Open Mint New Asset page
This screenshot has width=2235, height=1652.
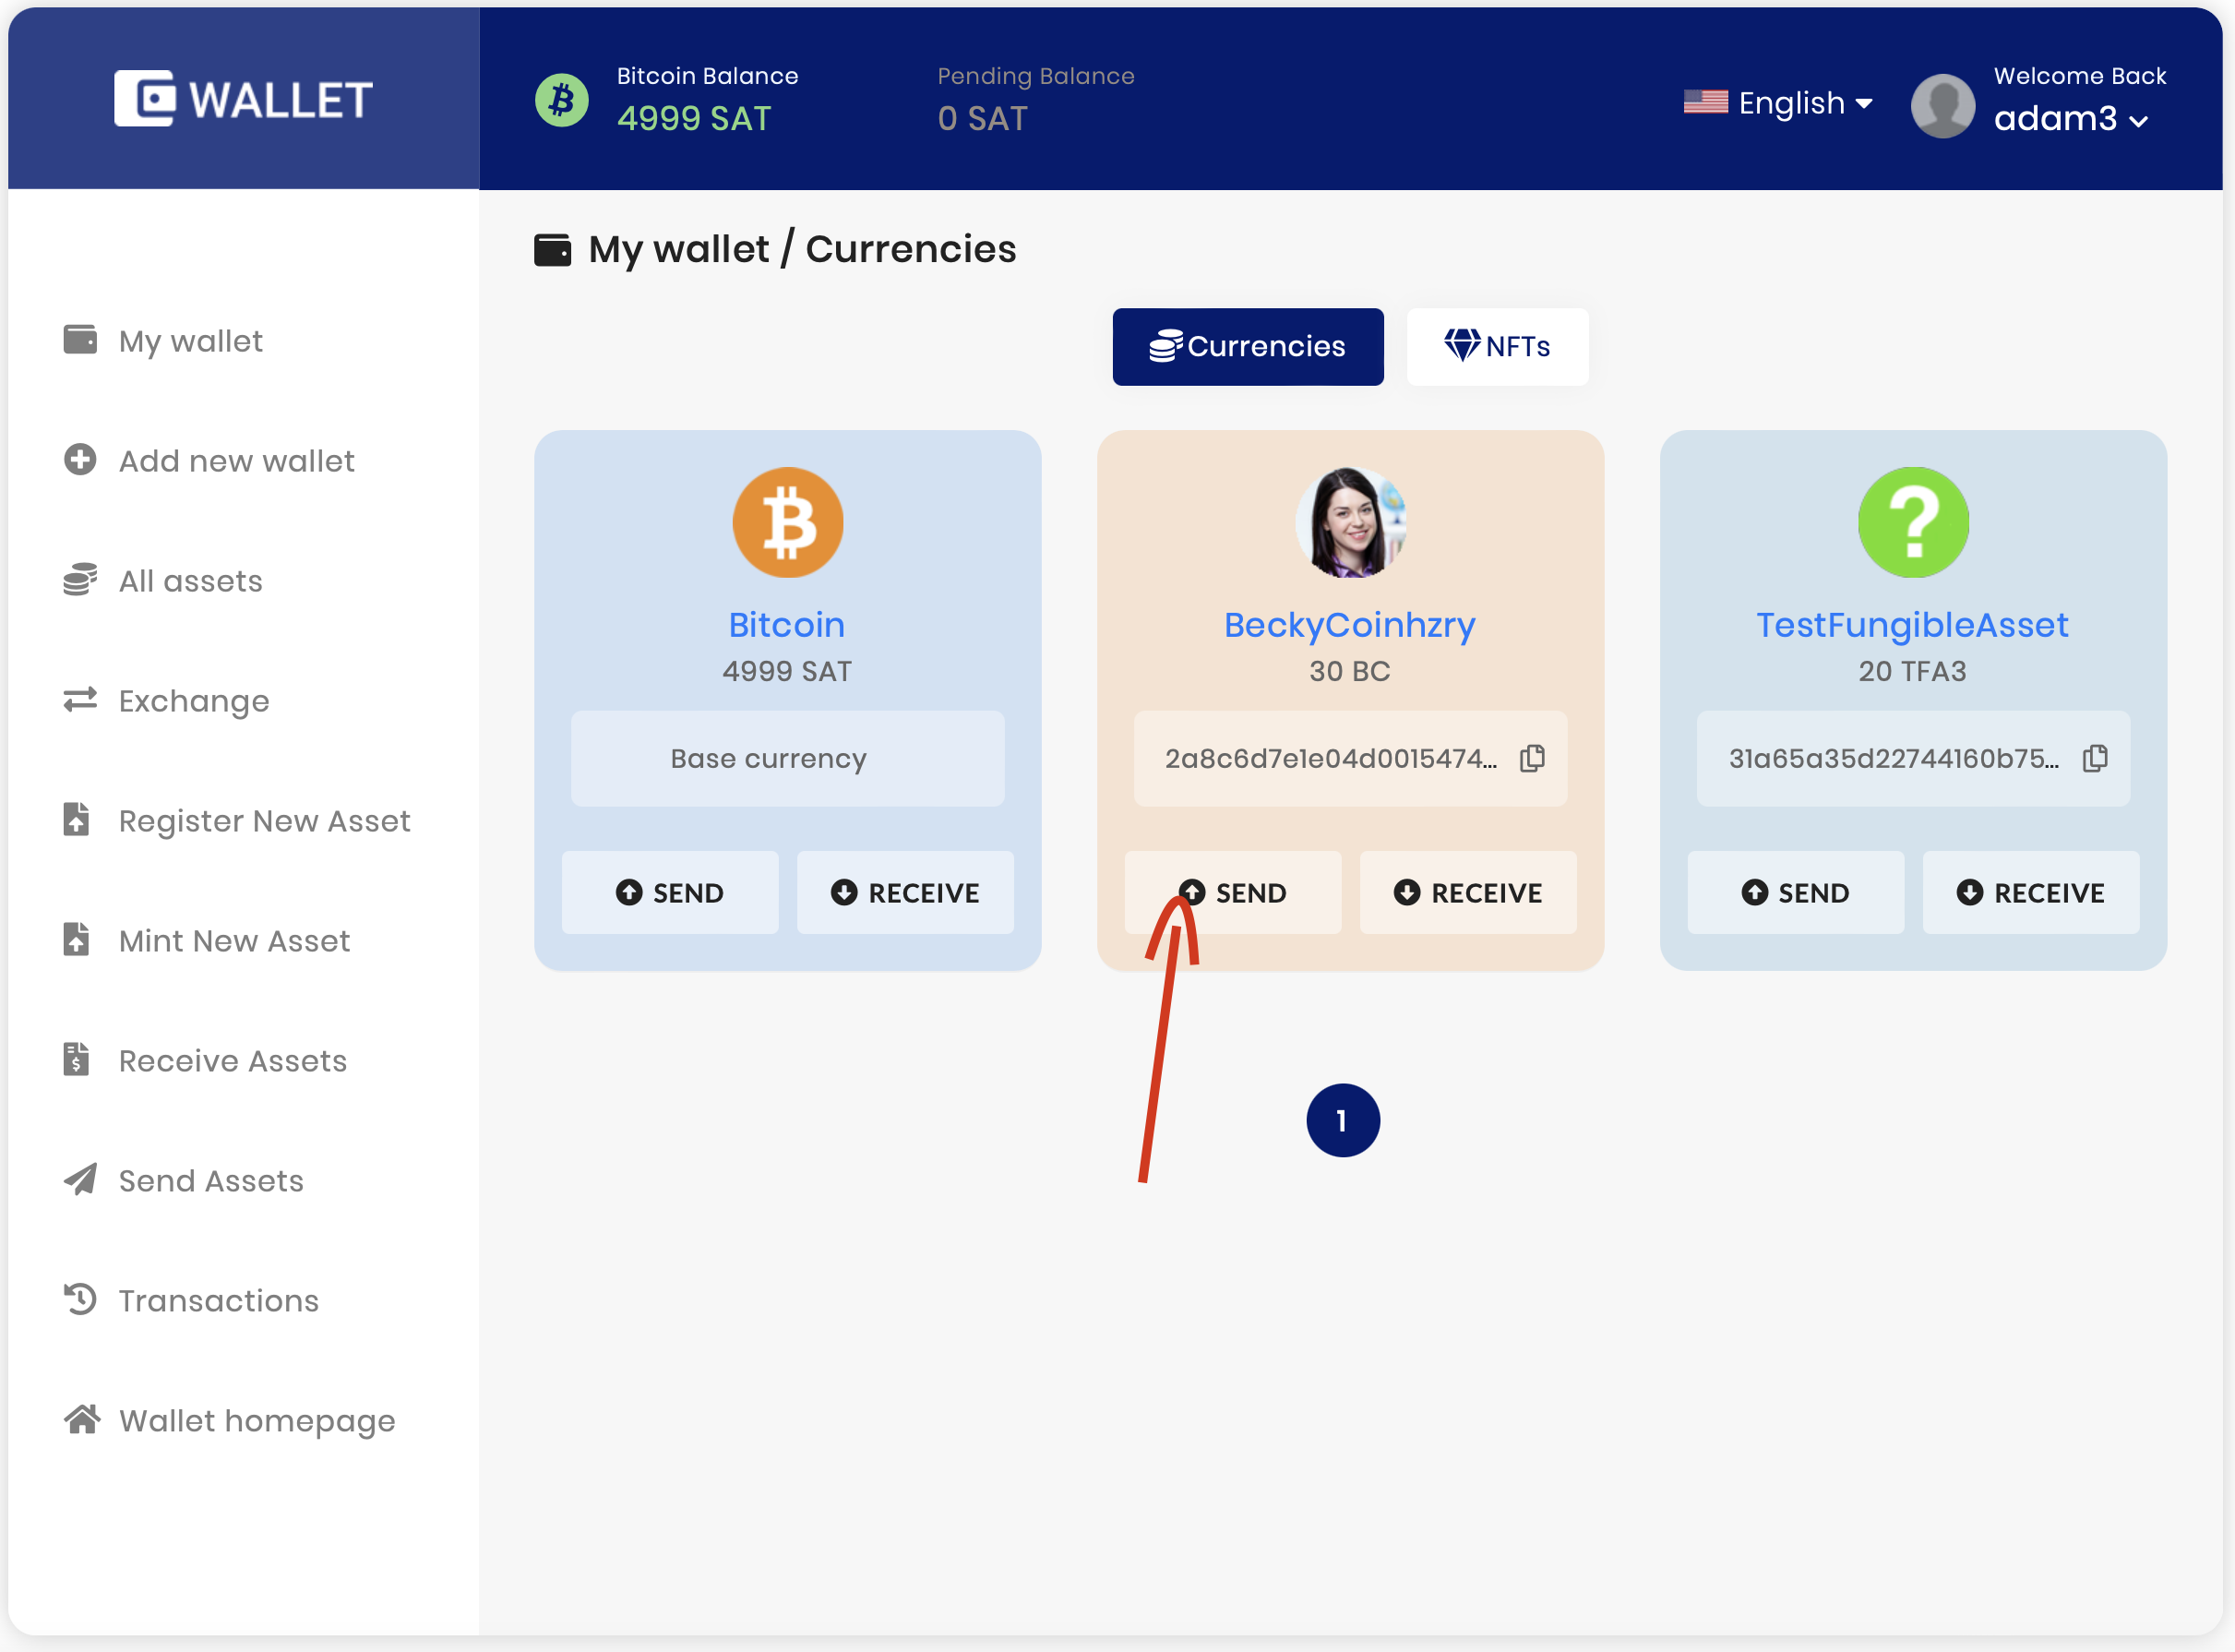pos(234,941)
